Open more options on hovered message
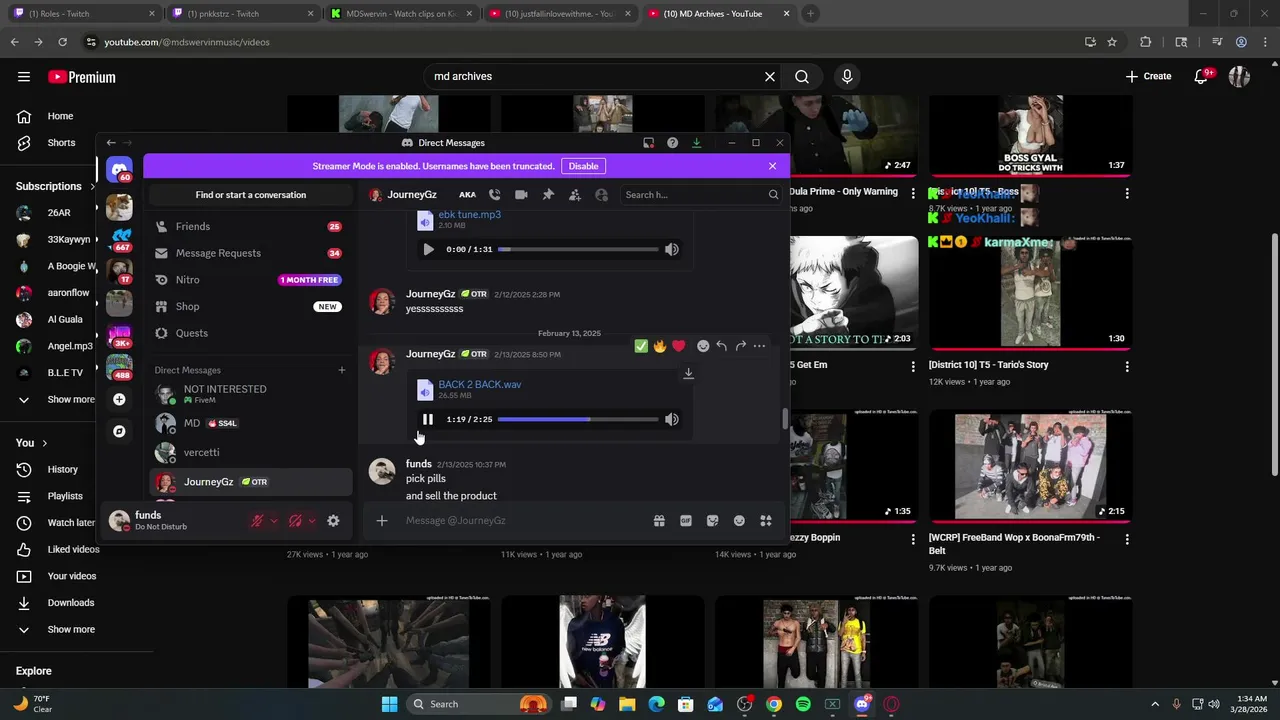The height and width of the screenshot is (720, 1280). pyautogui.click(x=759, y=346)
